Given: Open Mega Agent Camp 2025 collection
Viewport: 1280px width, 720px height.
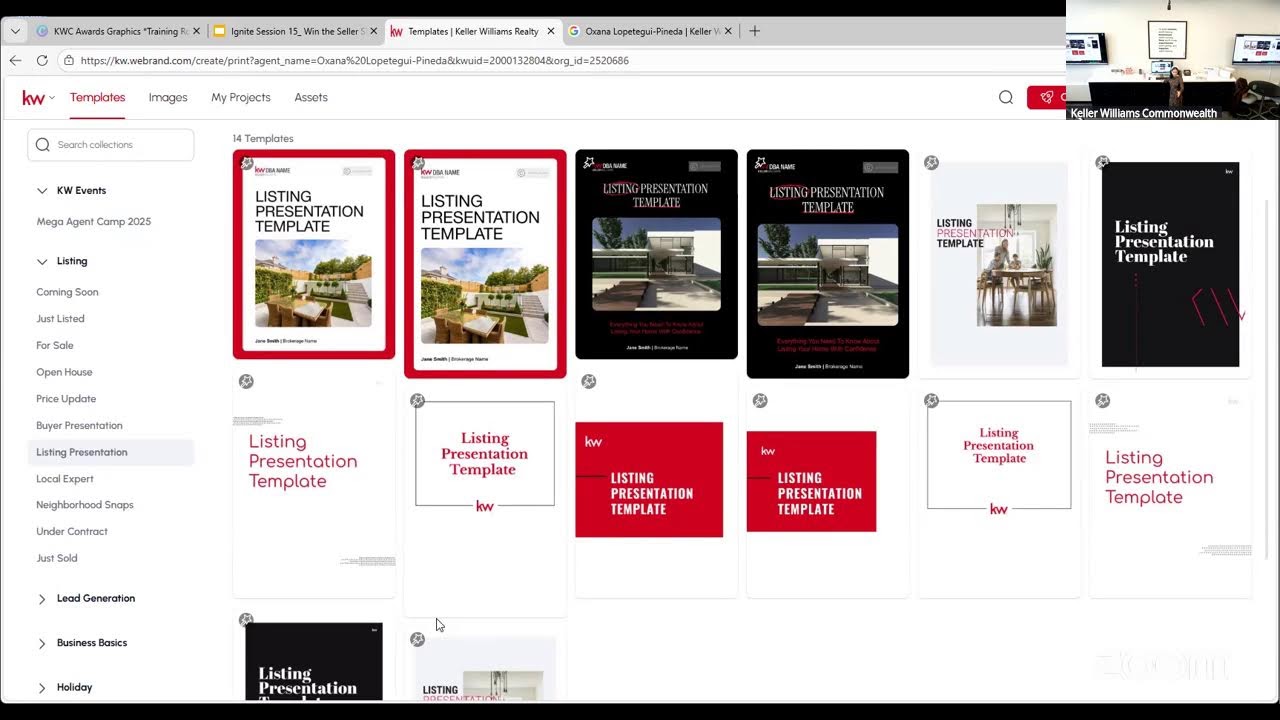Looking at the screenshot, I should point(94,222).
